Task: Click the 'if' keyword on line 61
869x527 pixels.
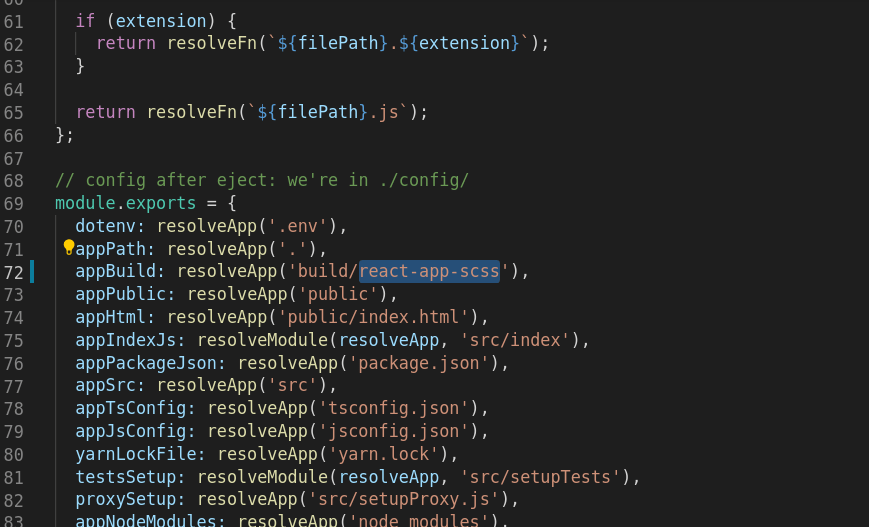Action: [85, 21]
